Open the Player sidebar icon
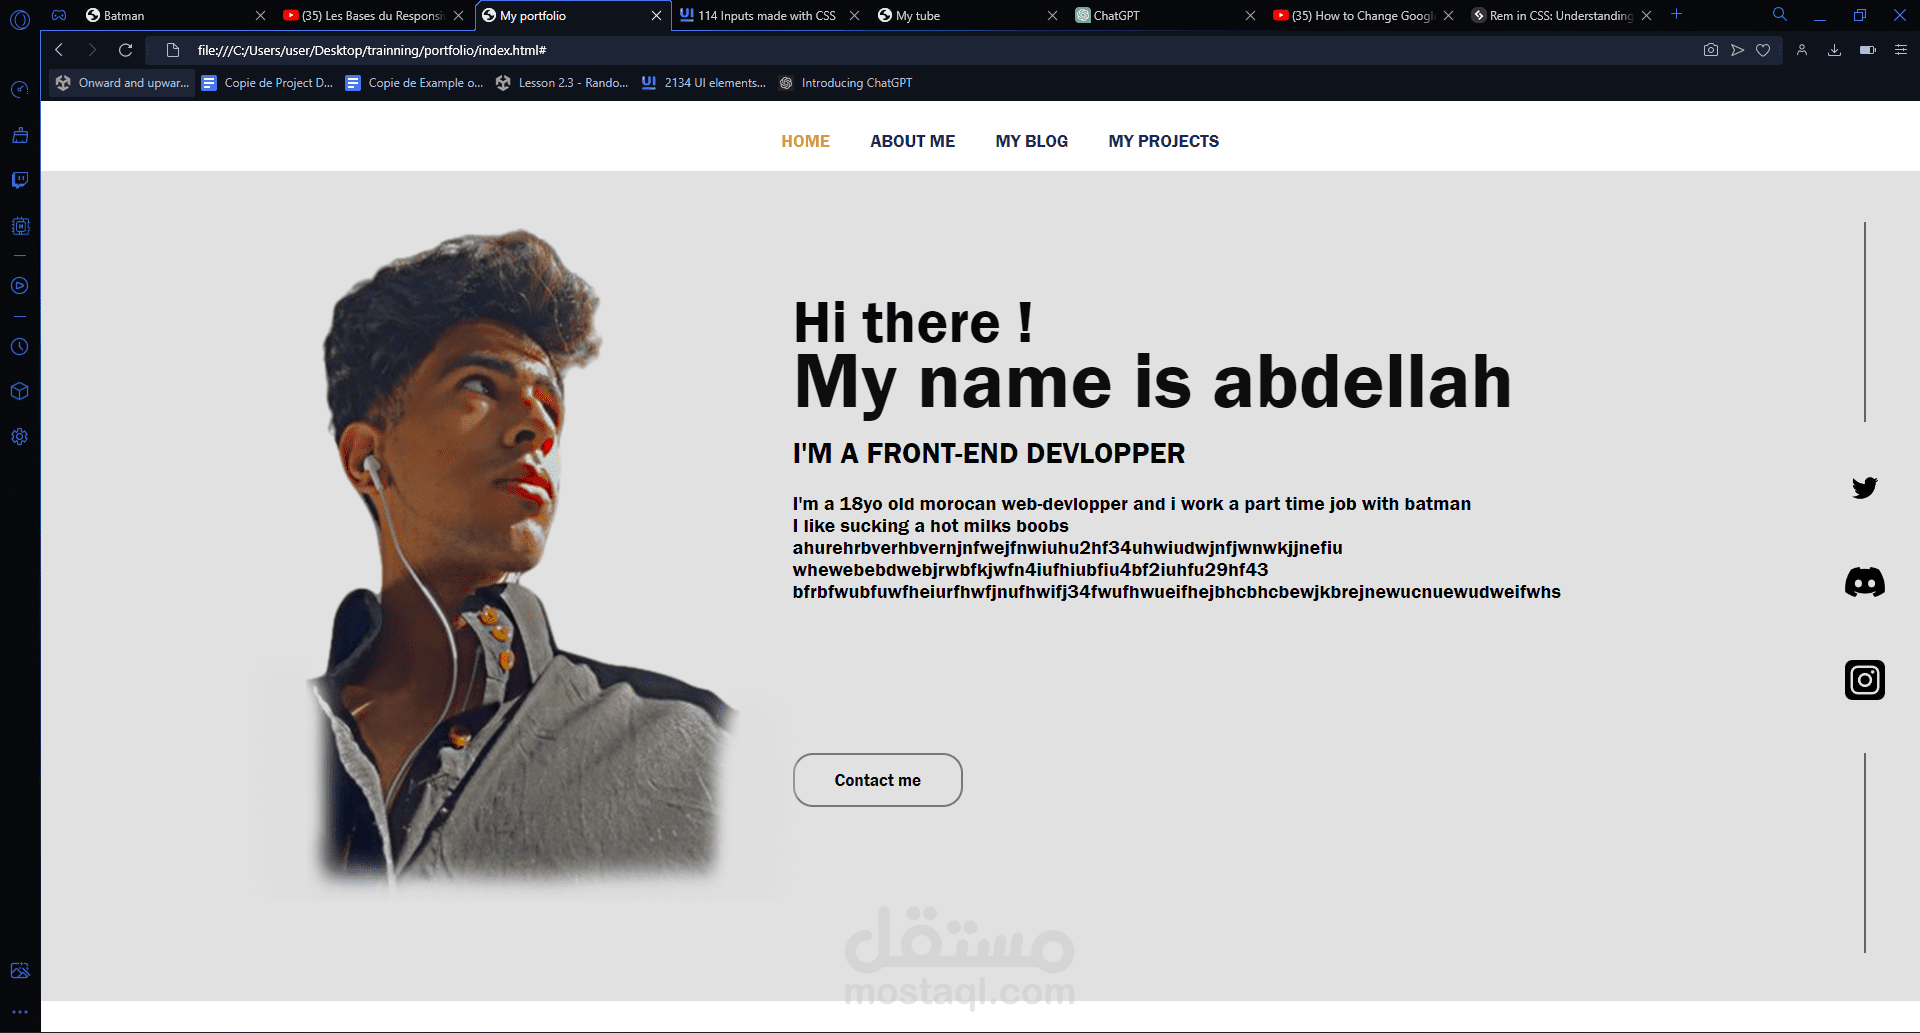Viewport: 1920px width, 1033px height. pos(20,286)
